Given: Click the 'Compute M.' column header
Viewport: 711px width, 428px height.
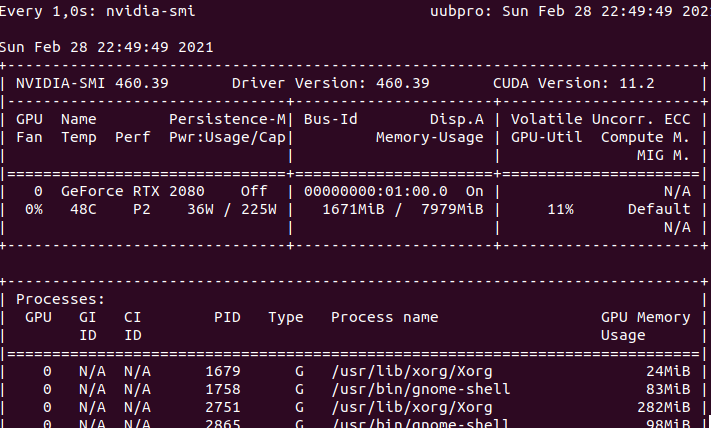Looking at the screenshot, I should tap(646, 138).
